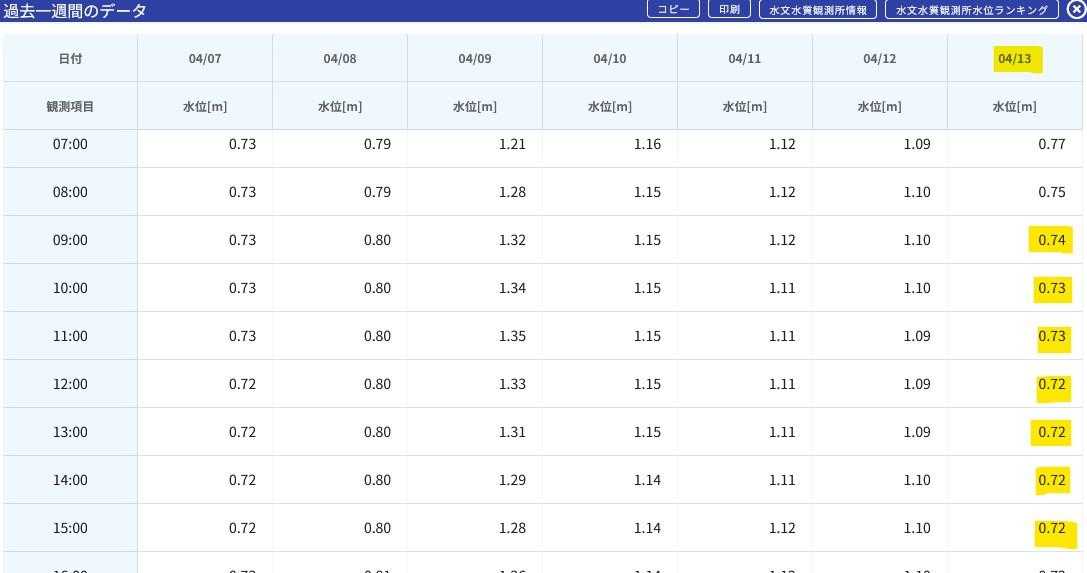Image resolution: width=1087 pixels, height=573 pixels.
Task: Close the 過去一週間のデータ panel
Action: [x=1075, y=9]
